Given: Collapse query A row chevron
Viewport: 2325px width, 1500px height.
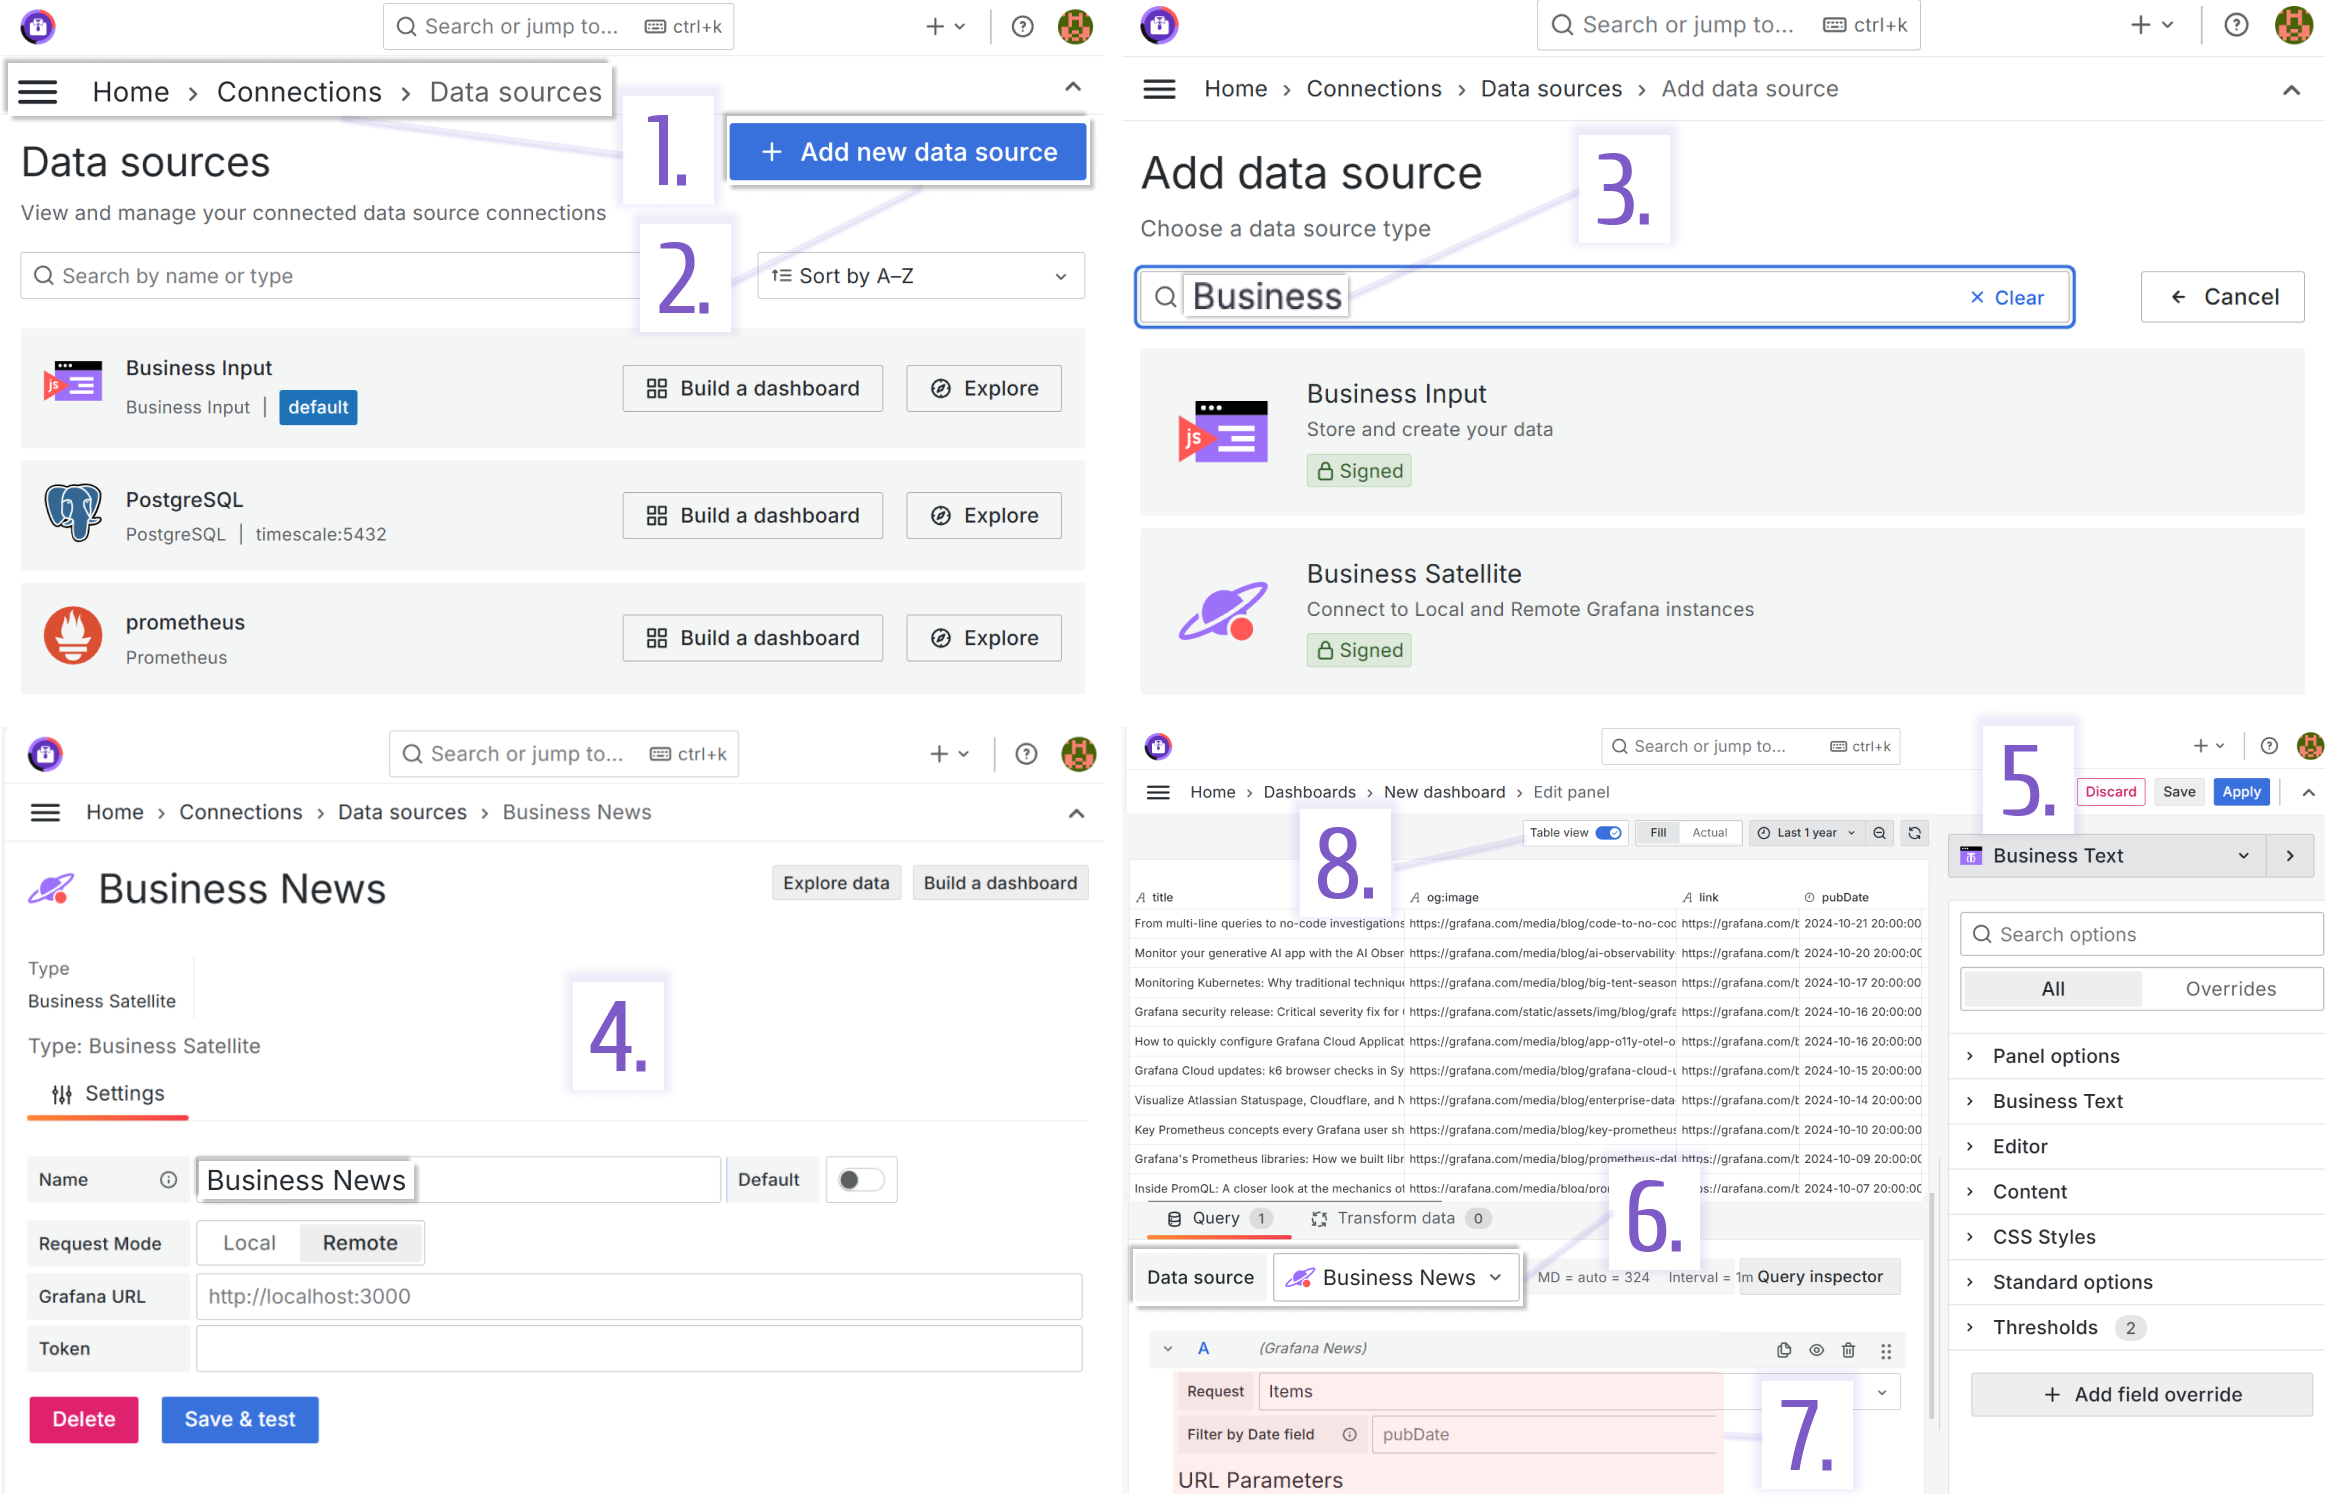Looking at the screenshot, I should pos(1167,1349).
